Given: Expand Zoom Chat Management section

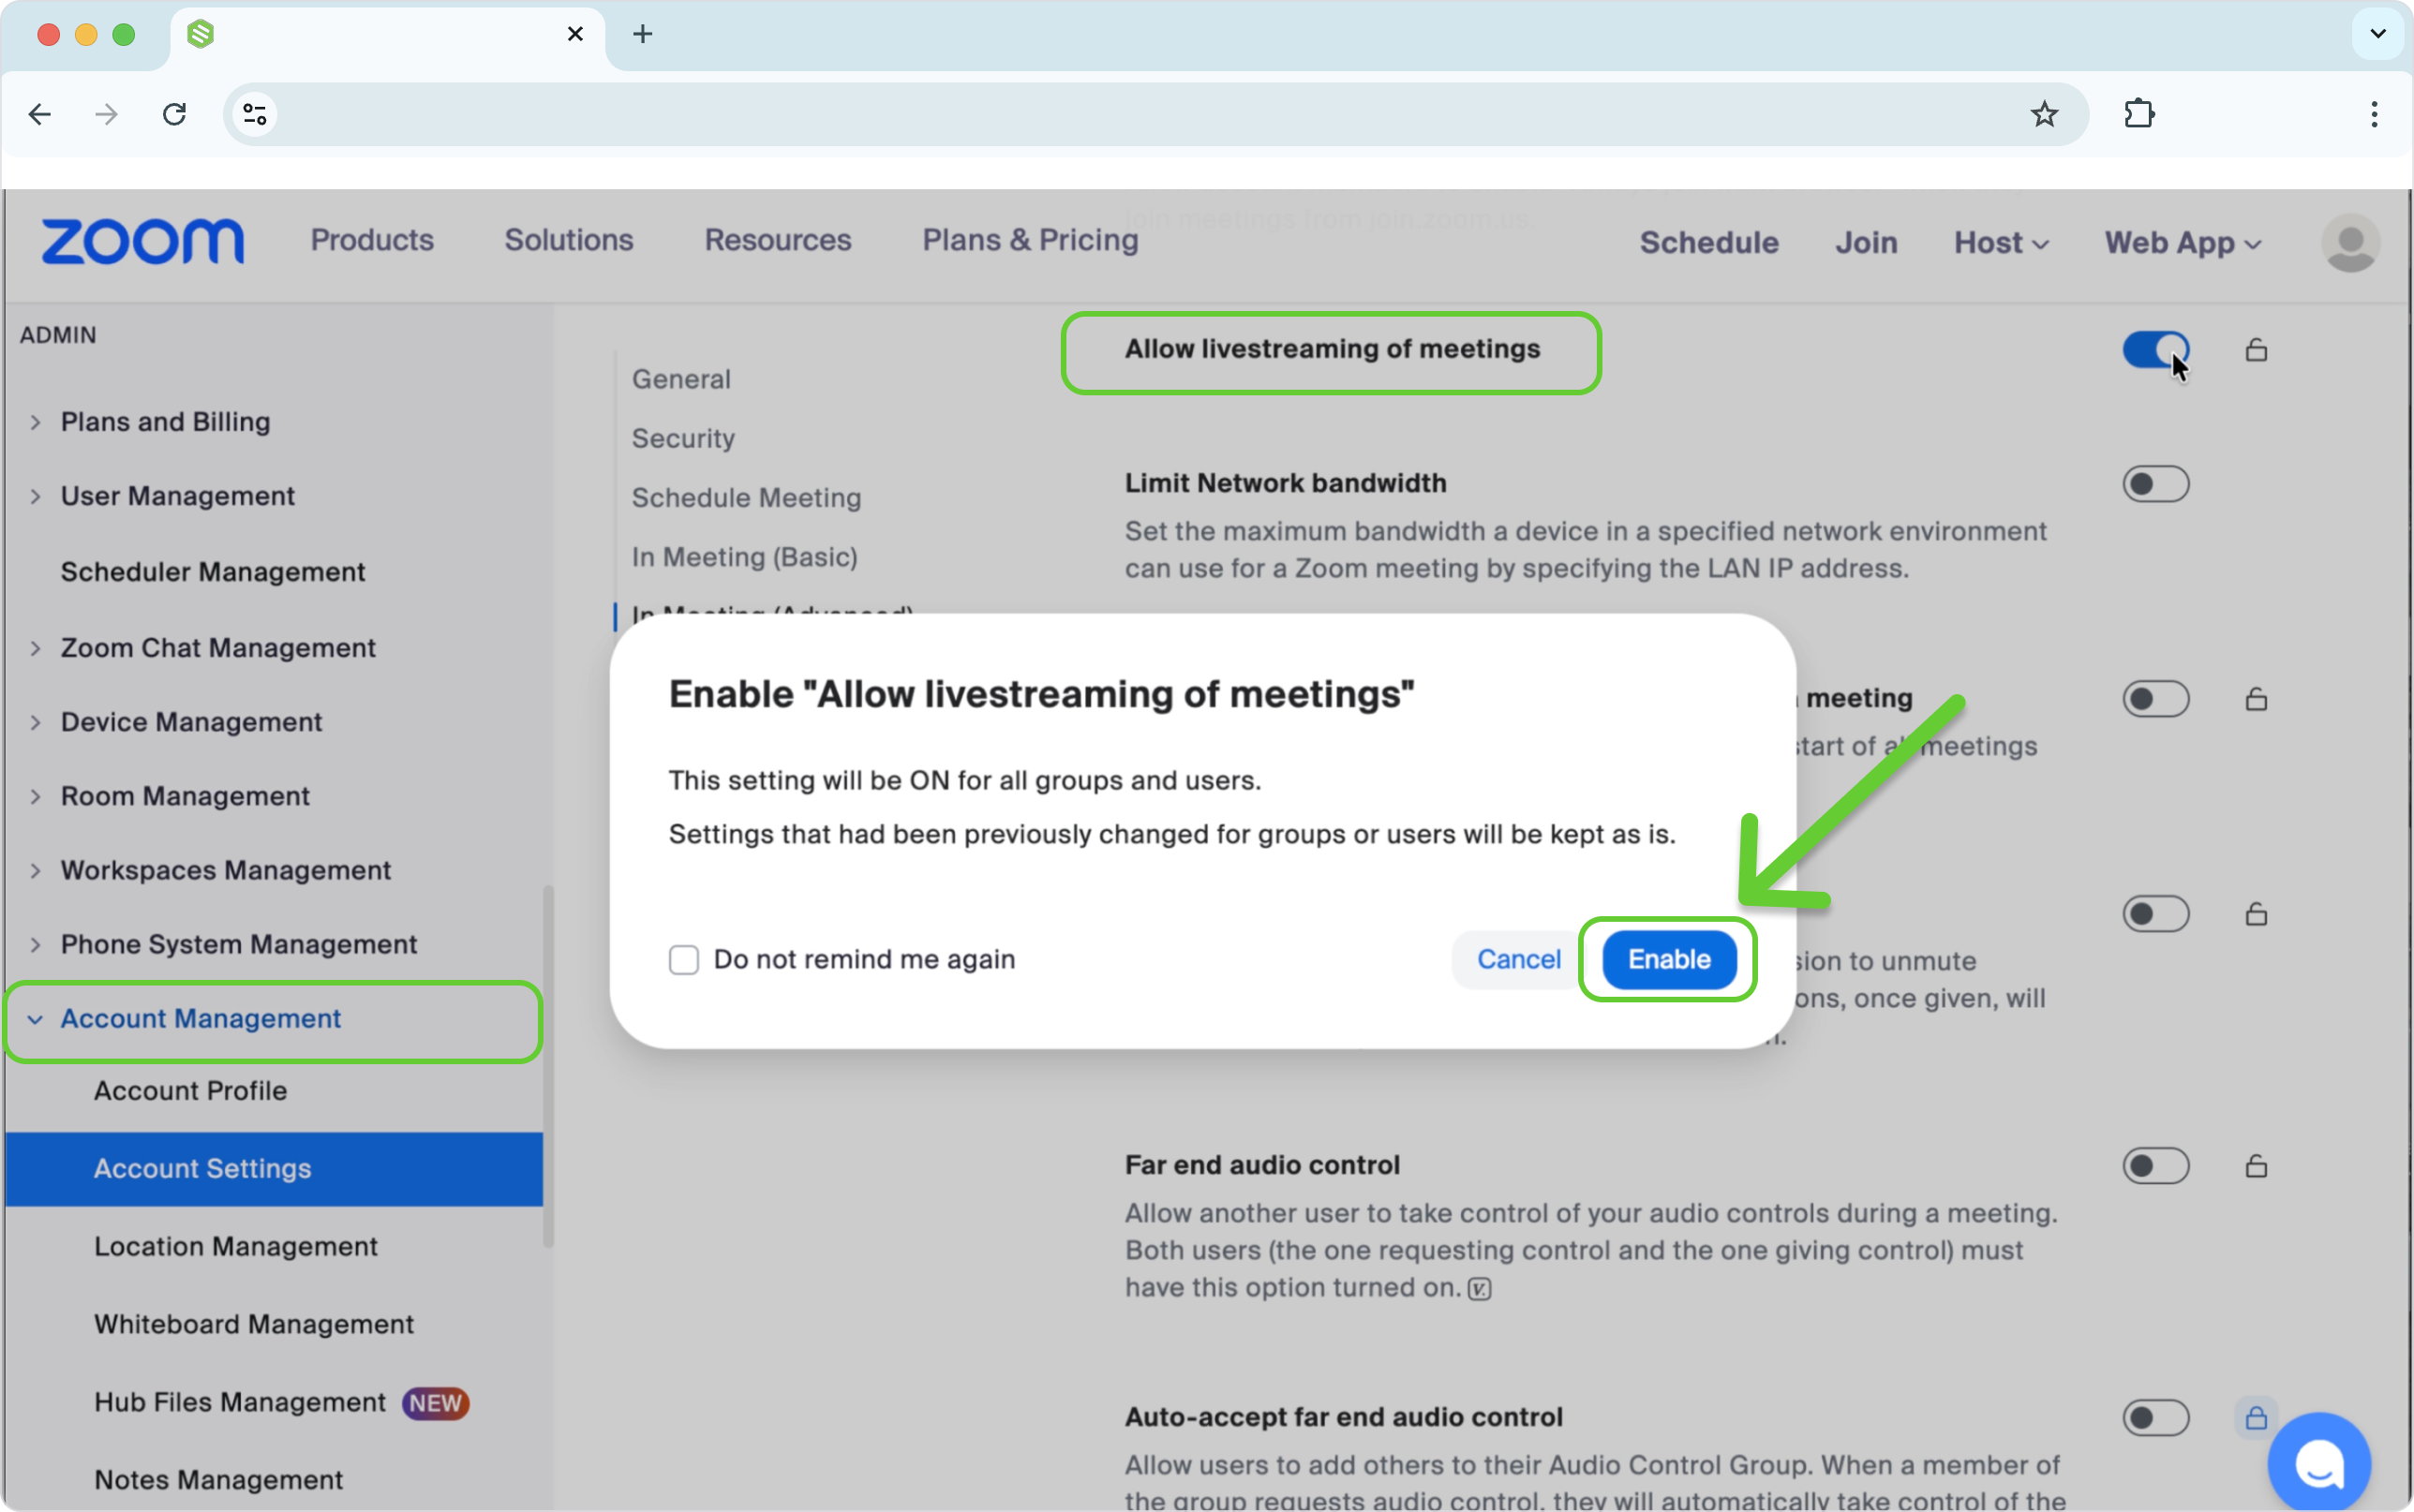Looking at the screenshot, I should [35, 648].
